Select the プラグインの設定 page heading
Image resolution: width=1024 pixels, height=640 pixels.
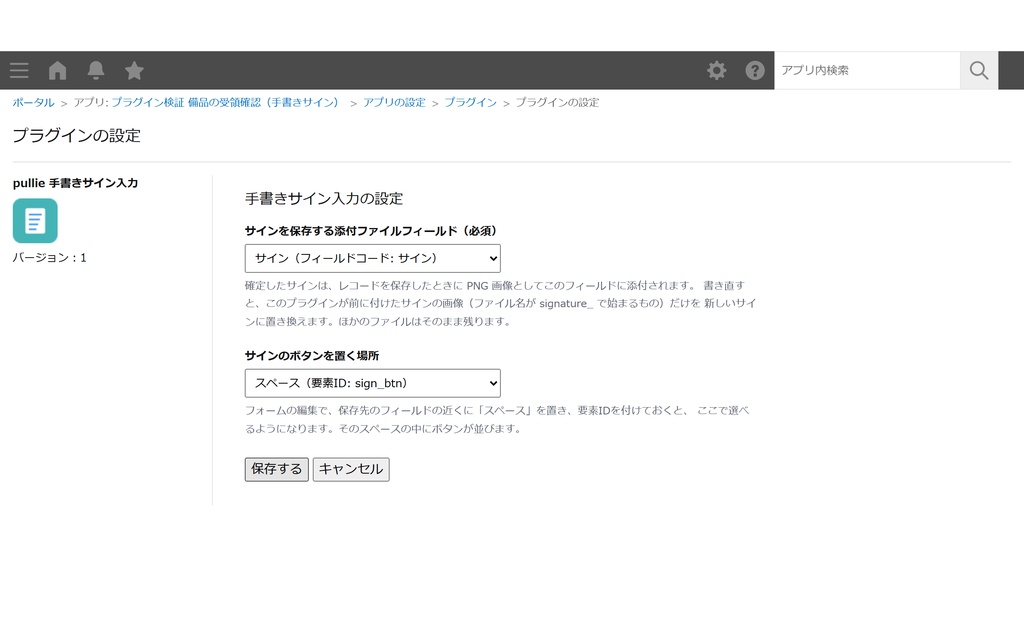point(76,136)
